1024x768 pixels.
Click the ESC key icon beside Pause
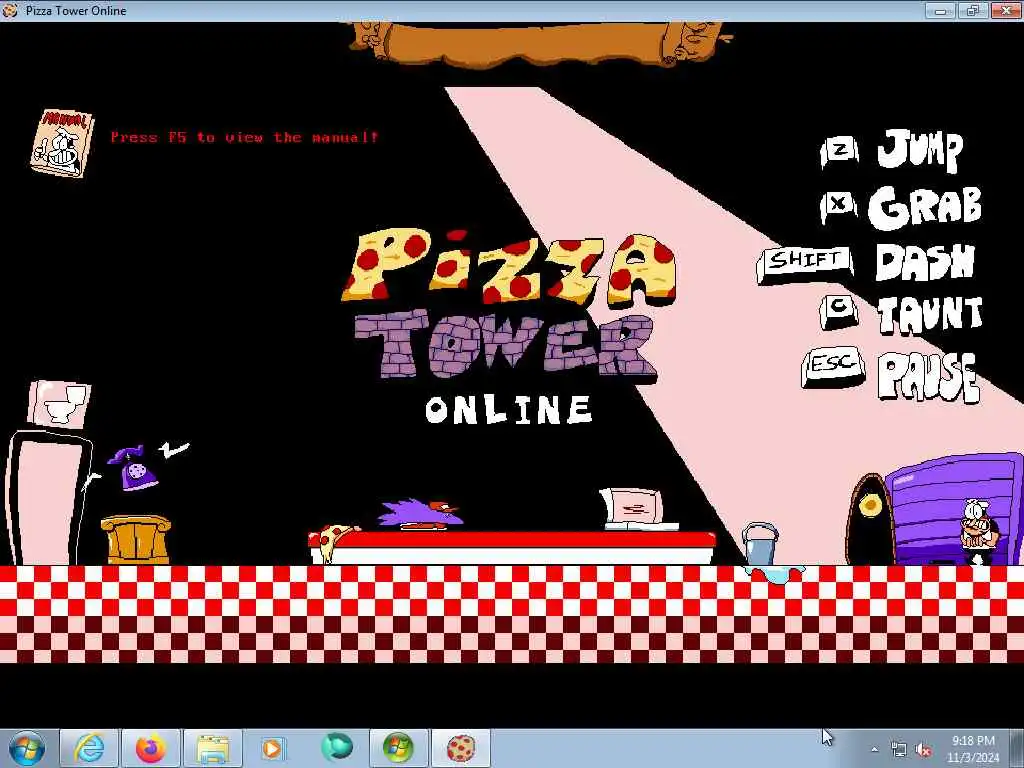point(834,366)
